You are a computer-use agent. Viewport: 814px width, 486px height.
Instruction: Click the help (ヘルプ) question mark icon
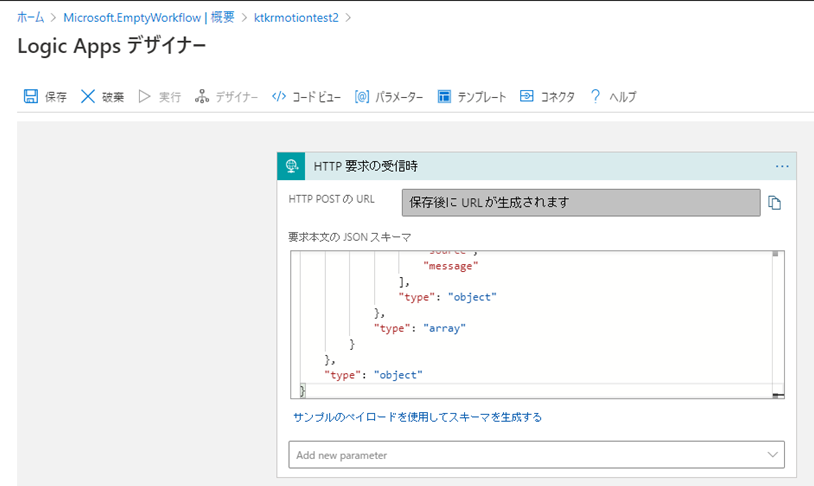pos(595,96)
